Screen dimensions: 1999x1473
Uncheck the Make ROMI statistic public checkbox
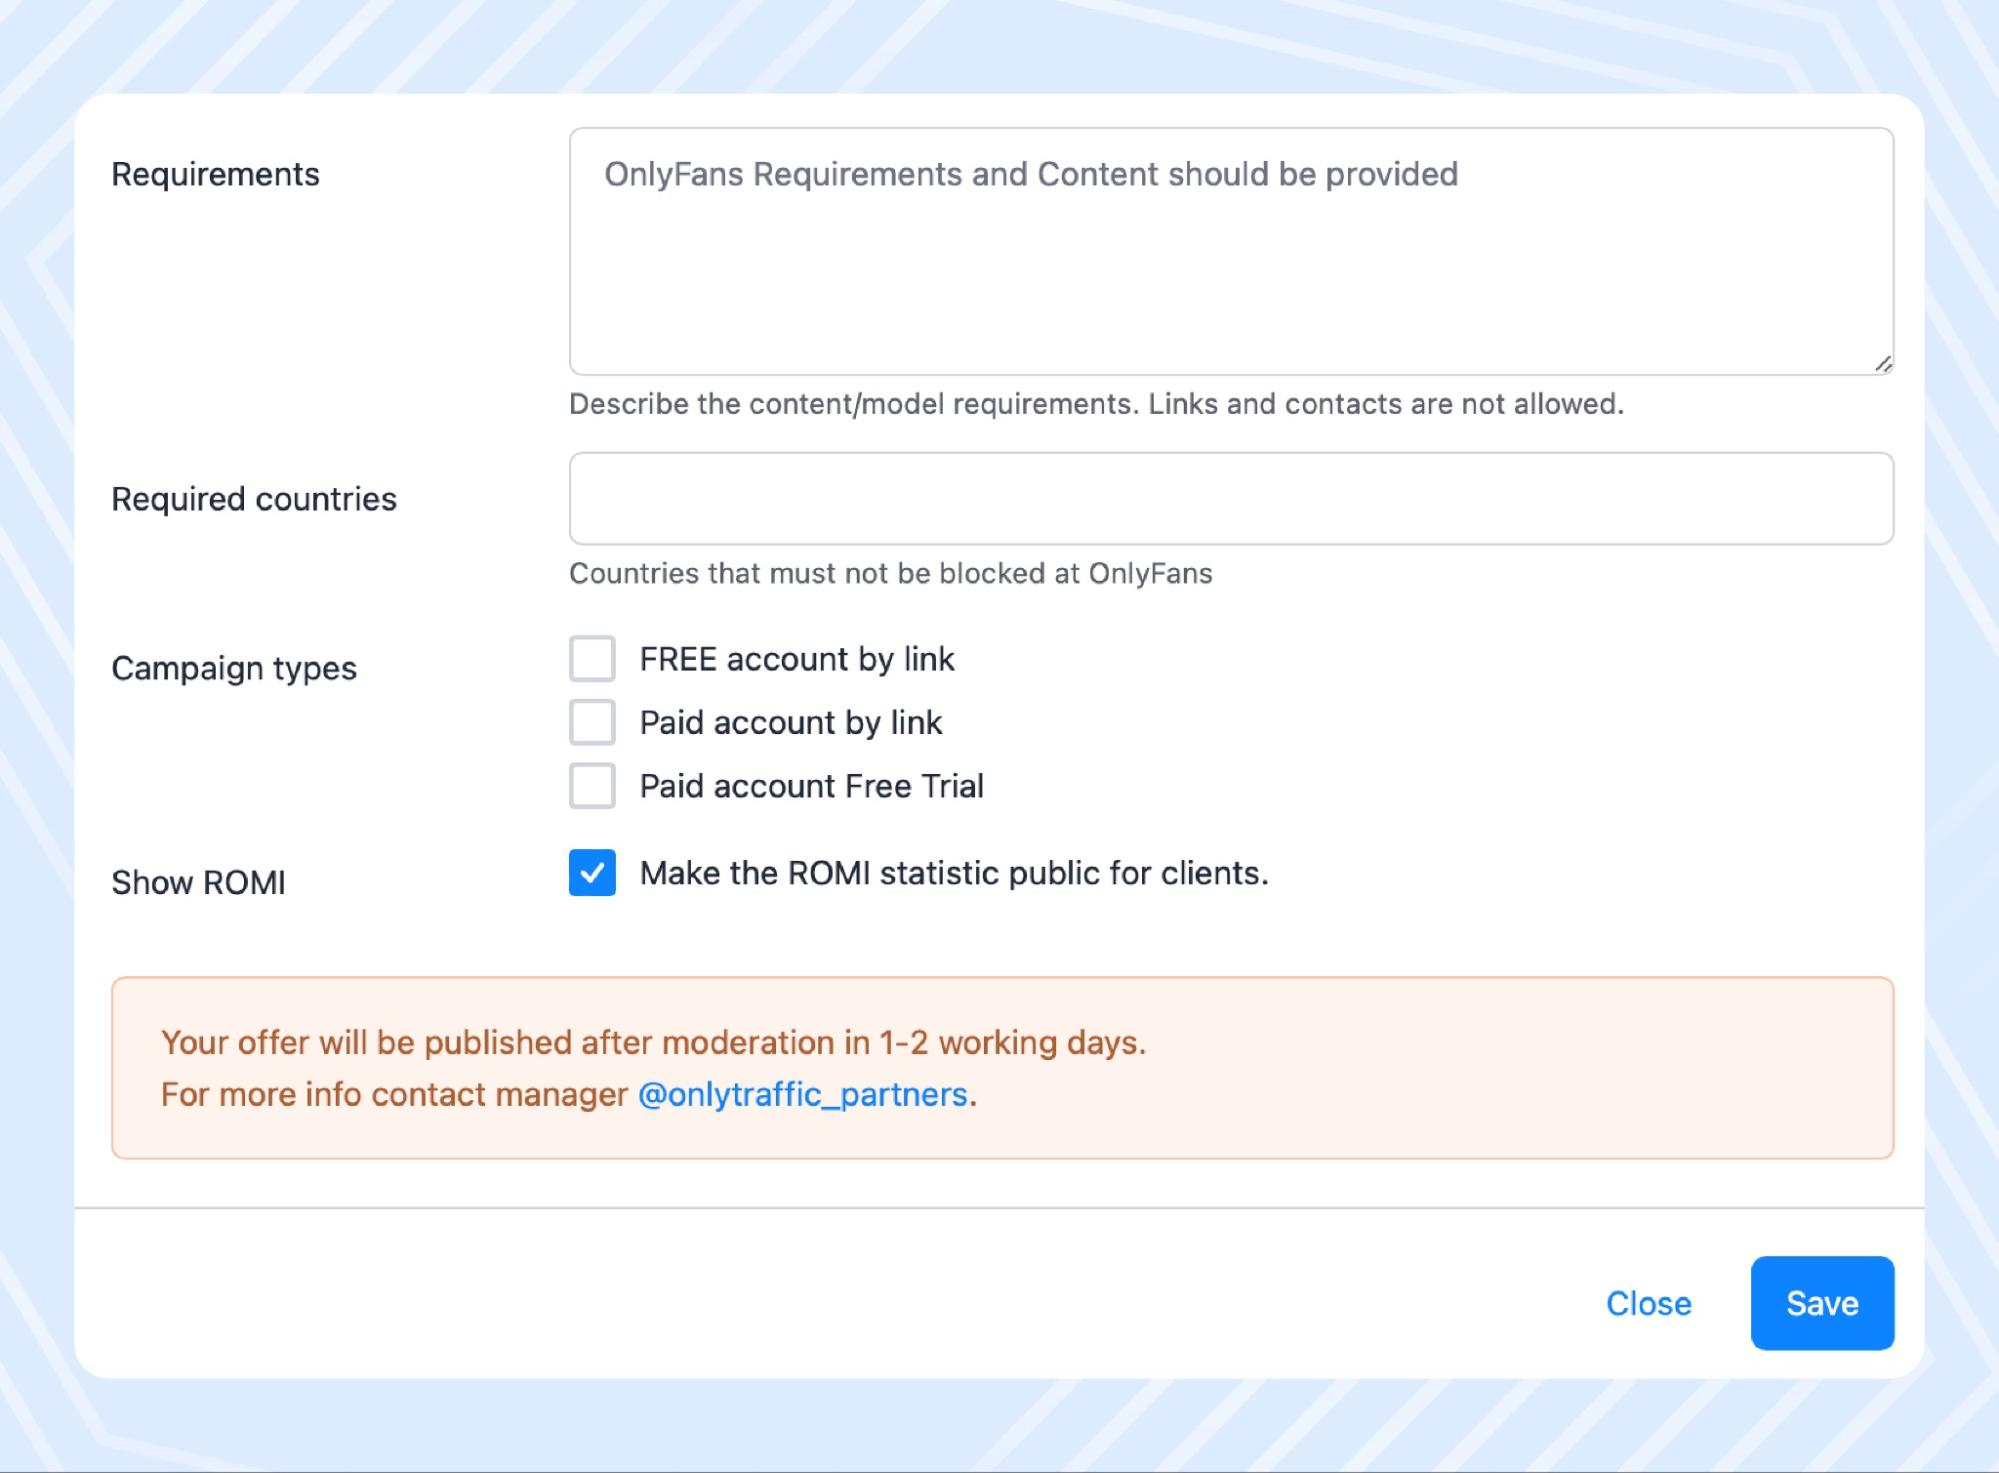click(x=592, y=873)
